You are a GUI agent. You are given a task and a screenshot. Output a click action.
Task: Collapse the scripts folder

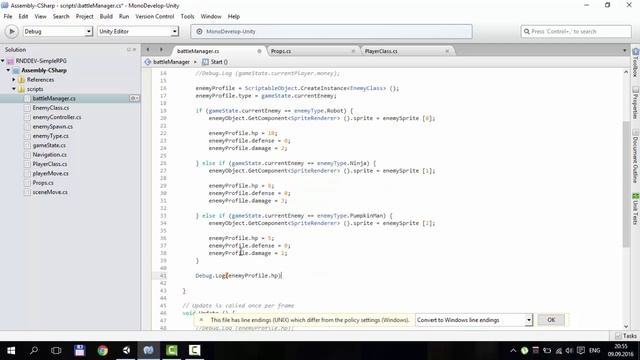click(x=14, y=89)
